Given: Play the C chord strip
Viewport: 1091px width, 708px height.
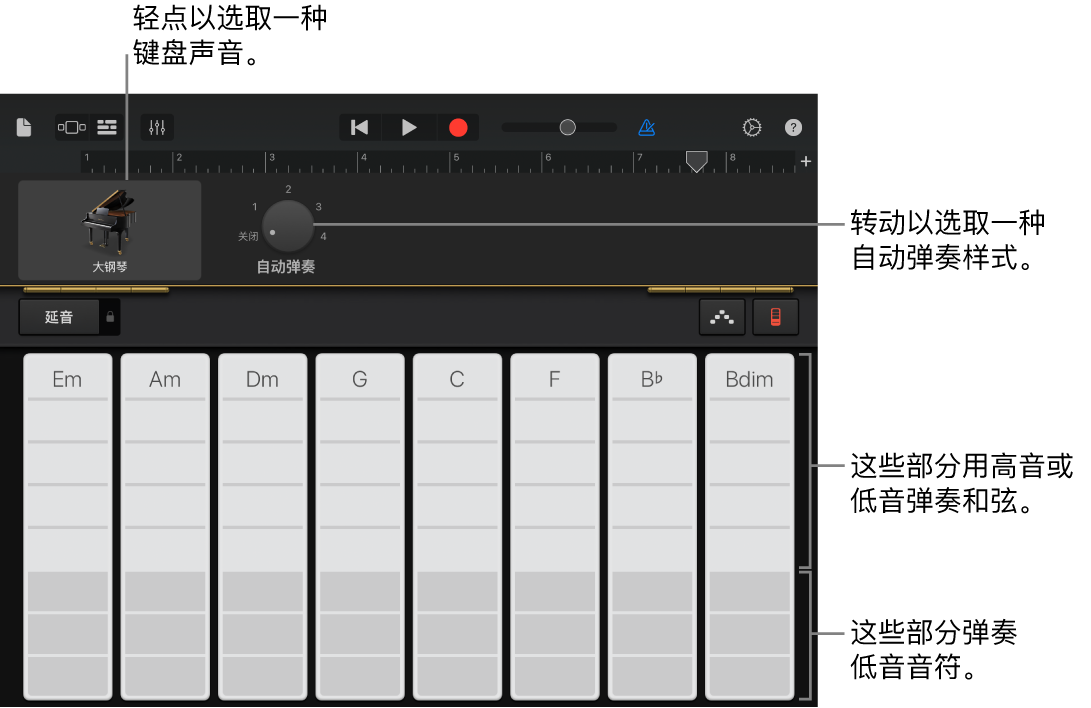Looking at the screenshot, I should click(x=457, y=526).
